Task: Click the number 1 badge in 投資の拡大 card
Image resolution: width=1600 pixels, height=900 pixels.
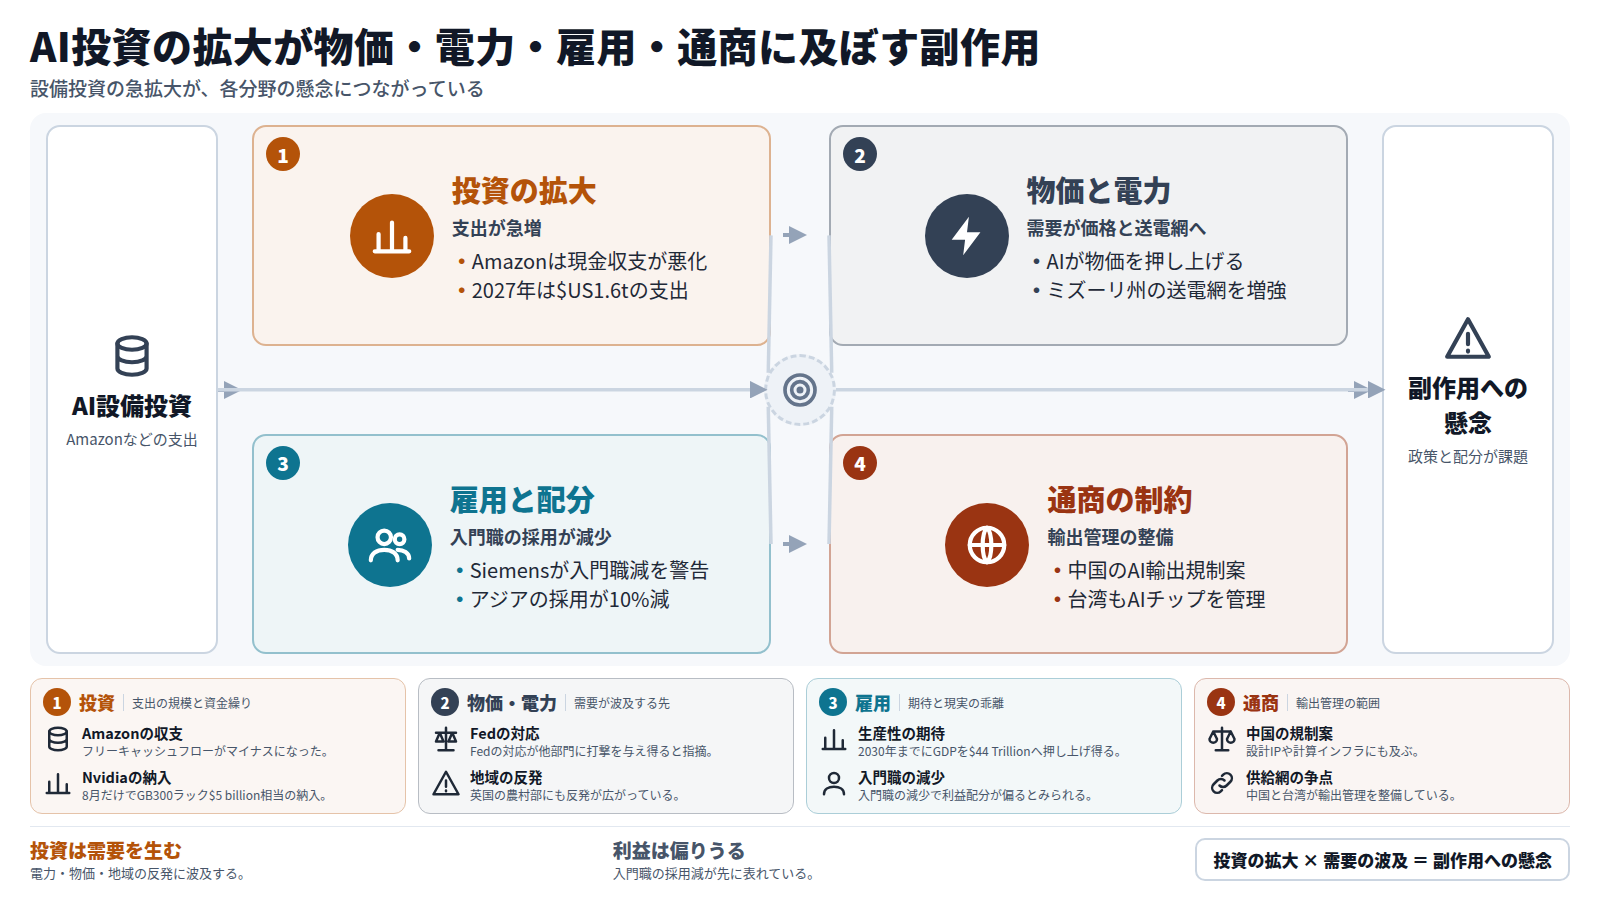Action: (x=283, y=155)
